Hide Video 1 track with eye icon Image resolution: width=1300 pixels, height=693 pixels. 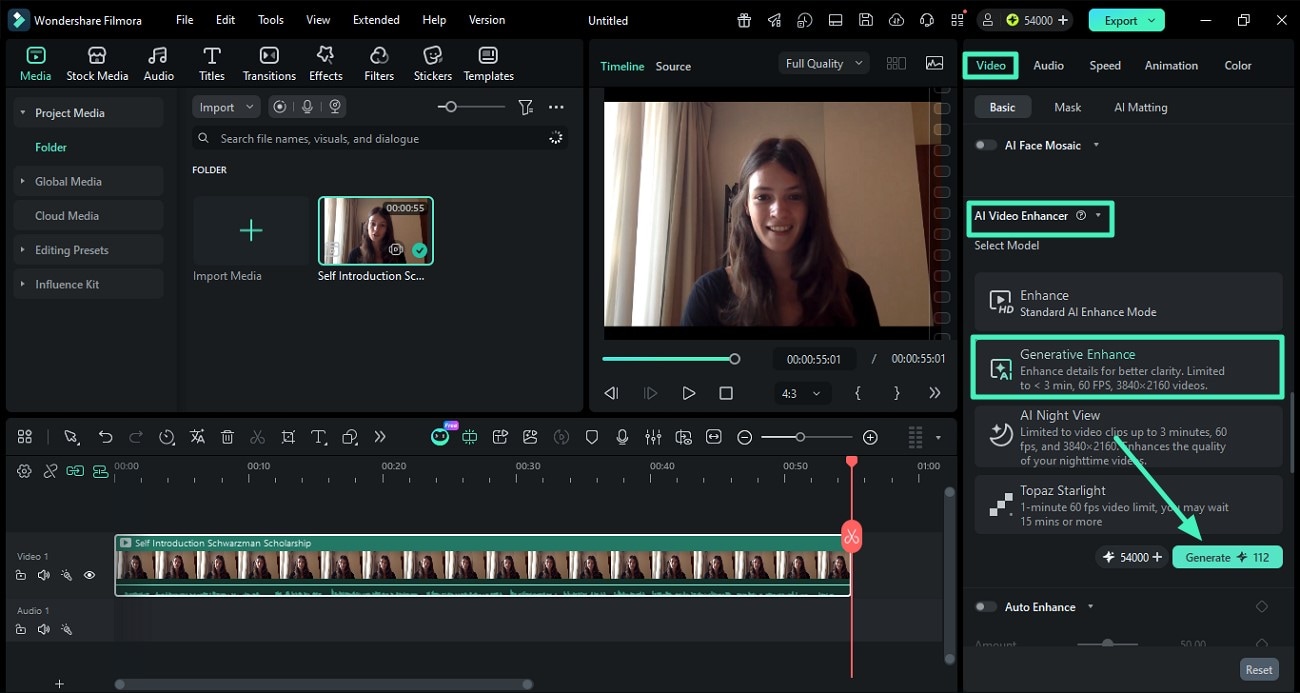(89, 575)
